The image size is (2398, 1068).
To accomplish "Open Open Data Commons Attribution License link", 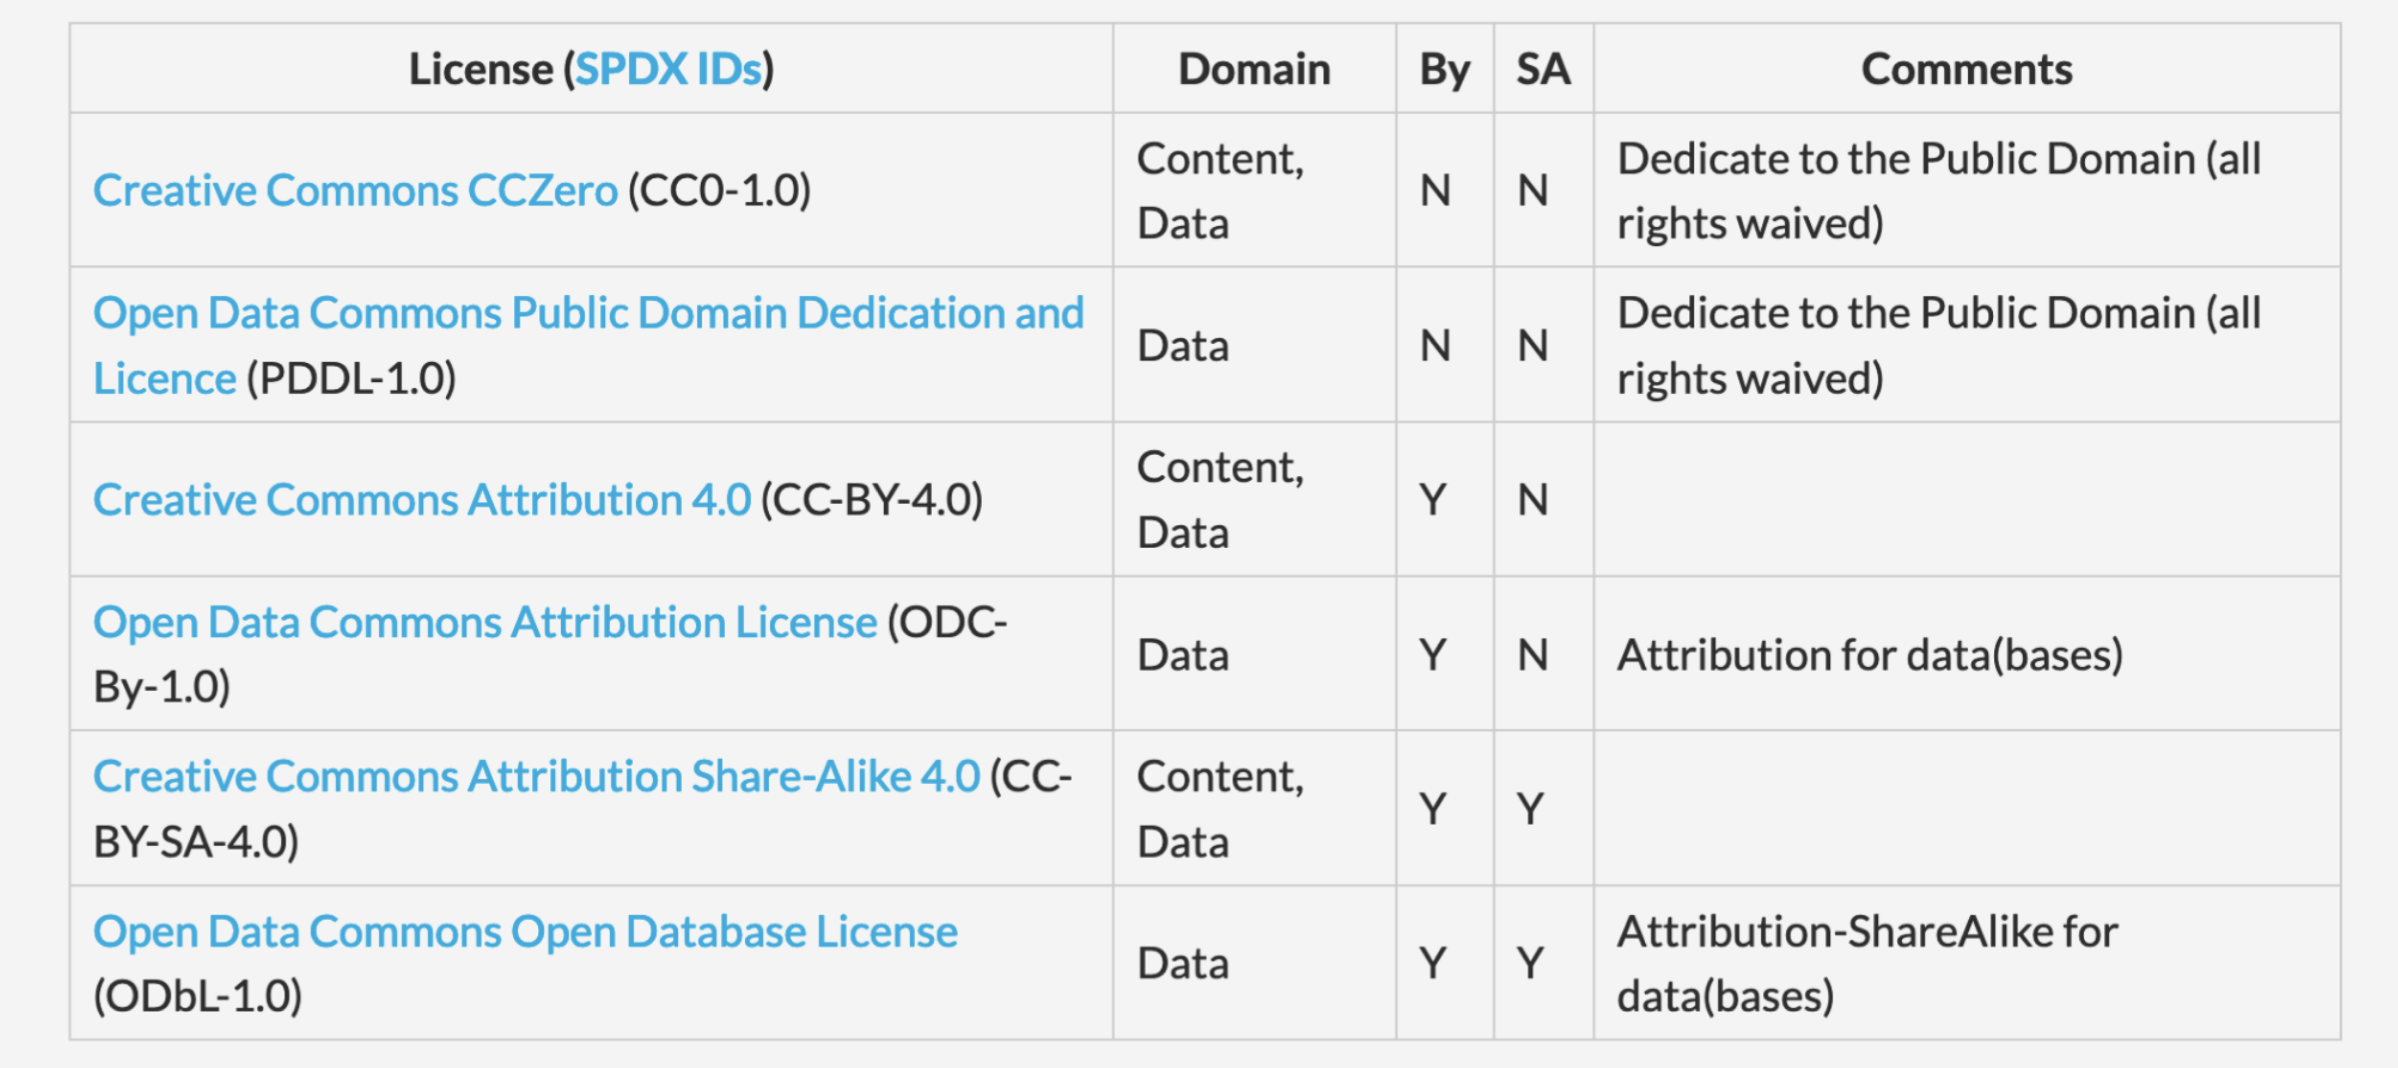I will pos(485,622).
